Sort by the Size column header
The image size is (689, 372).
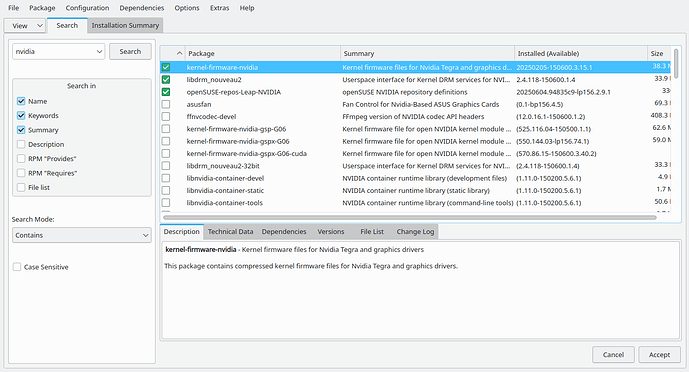click(659, 53)
